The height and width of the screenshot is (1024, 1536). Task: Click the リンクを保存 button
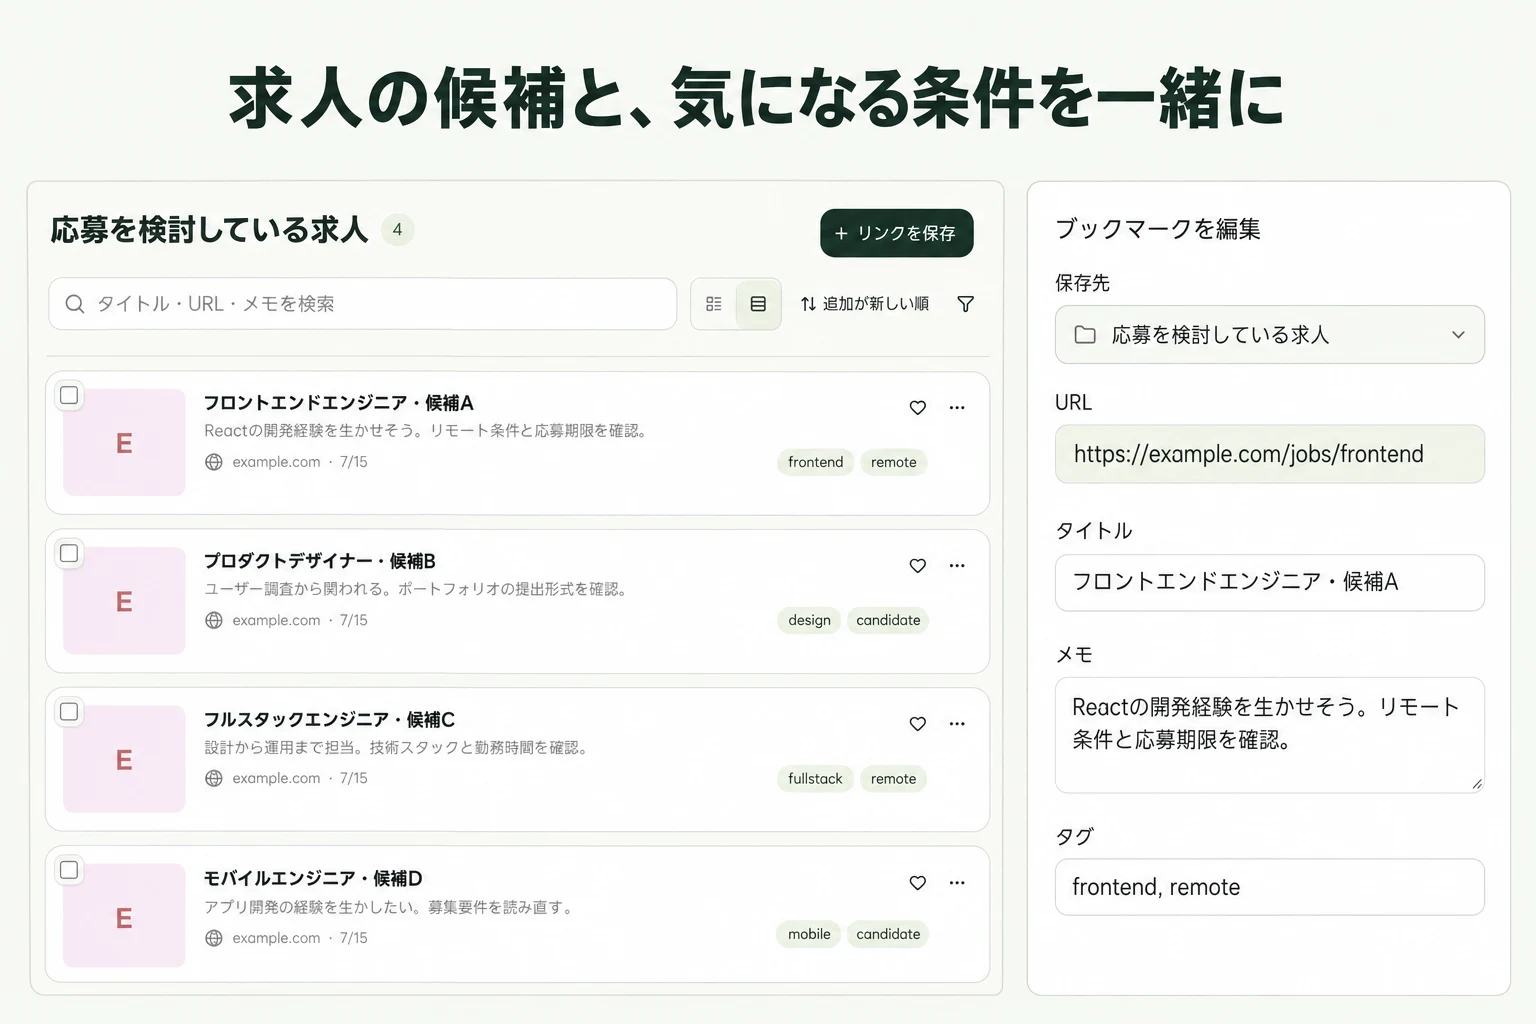[x=896, y=233]
